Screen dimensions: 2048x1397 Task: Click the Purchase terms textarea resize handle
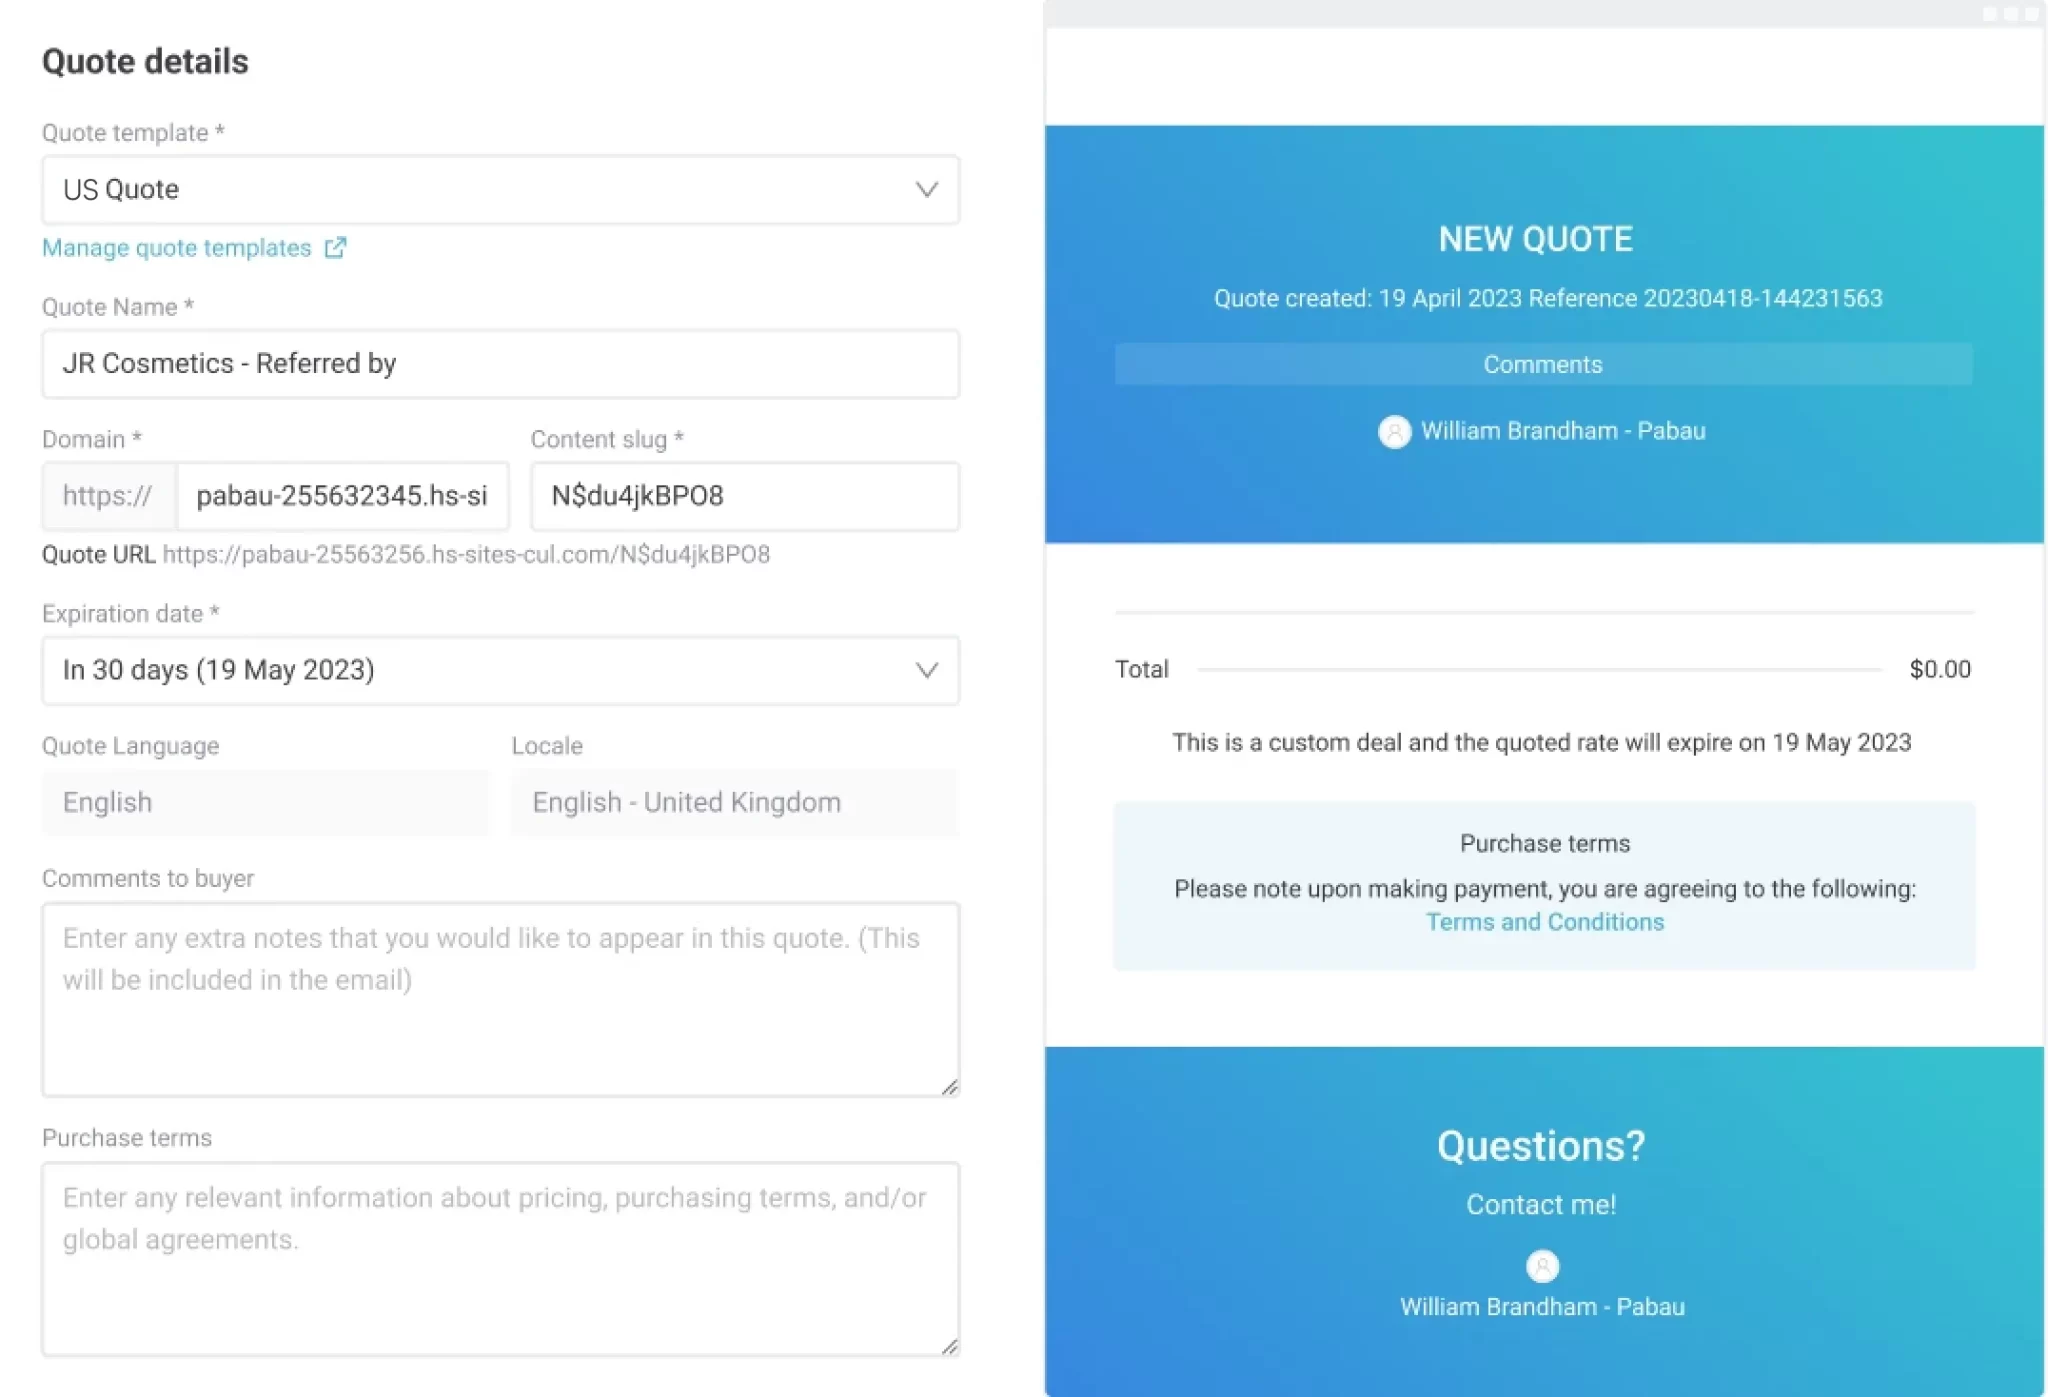point(949,1346)
